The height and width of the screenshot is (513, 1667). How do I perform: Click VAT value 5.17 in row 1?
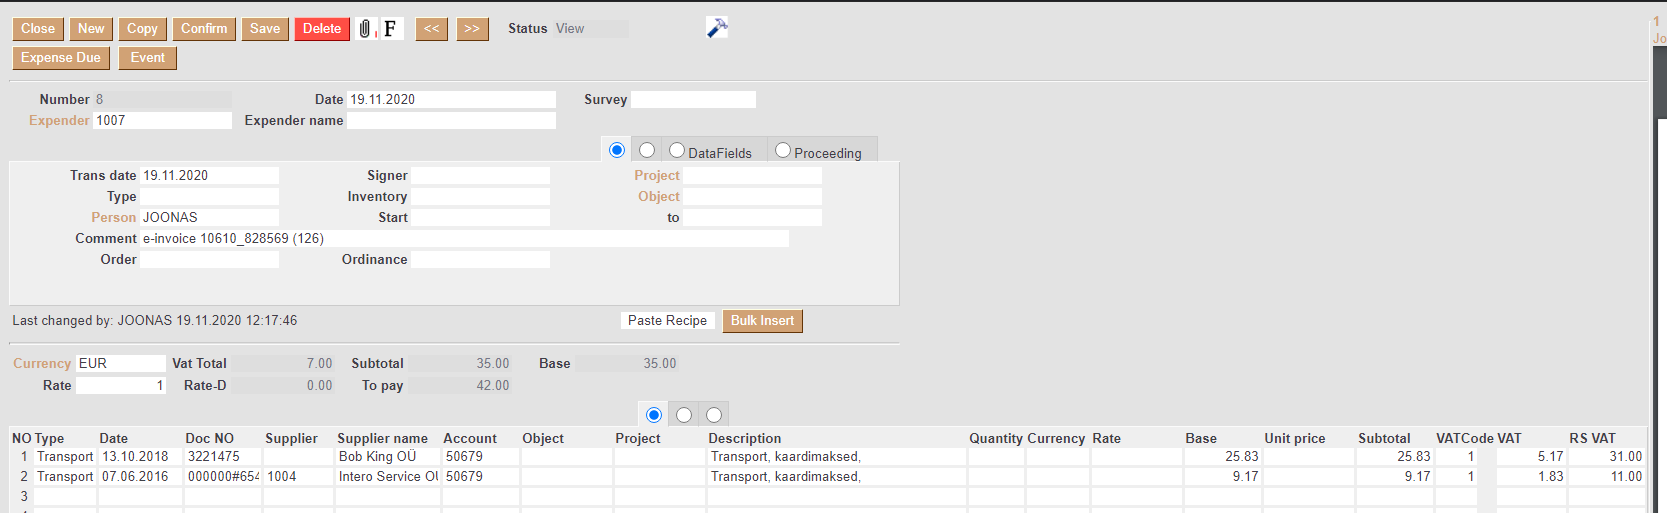[1530, 456]
